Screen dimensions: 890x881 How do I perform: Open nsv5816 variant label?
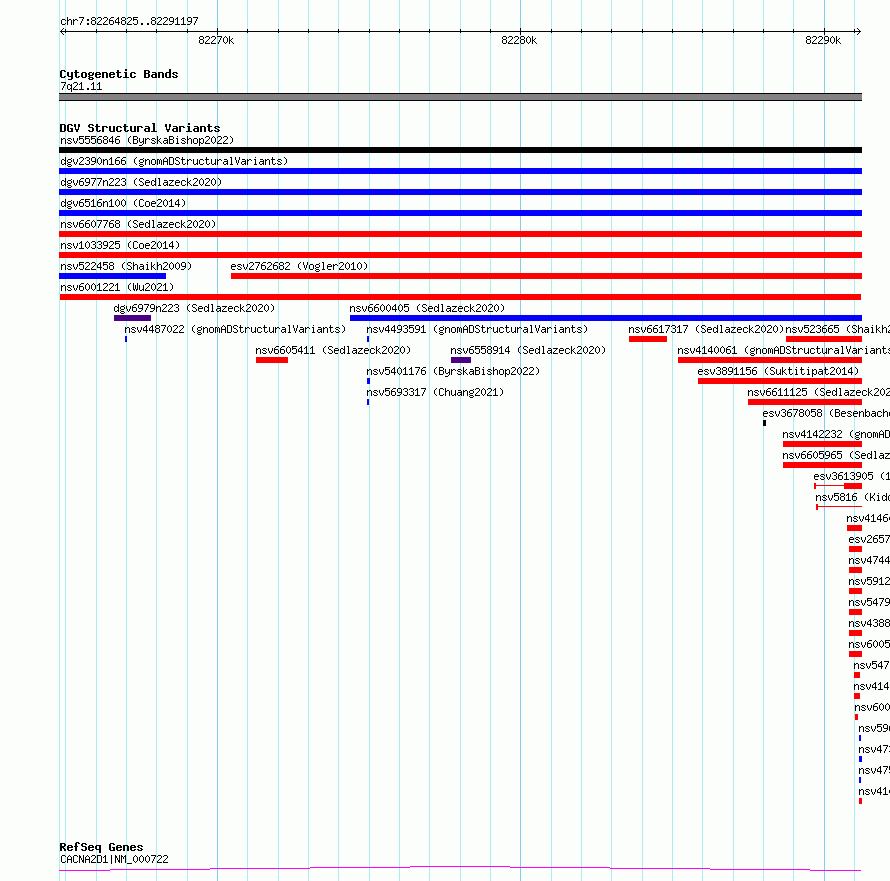pos(852,497)
